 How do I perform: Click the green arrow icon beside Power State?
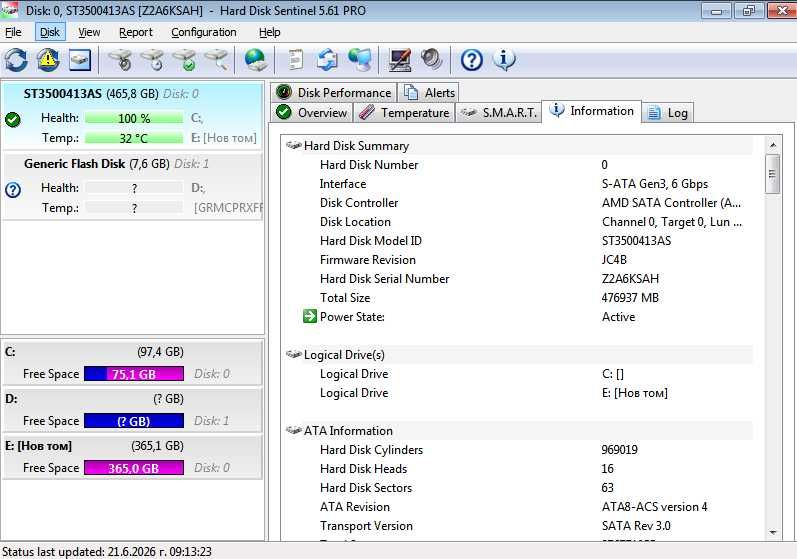pyautogui.click(x=310, y=316)
